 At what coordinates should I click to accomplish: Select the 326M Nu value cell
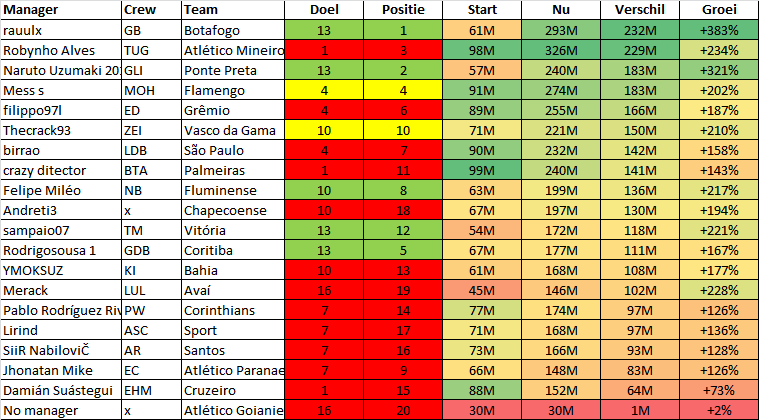point(561,51)
